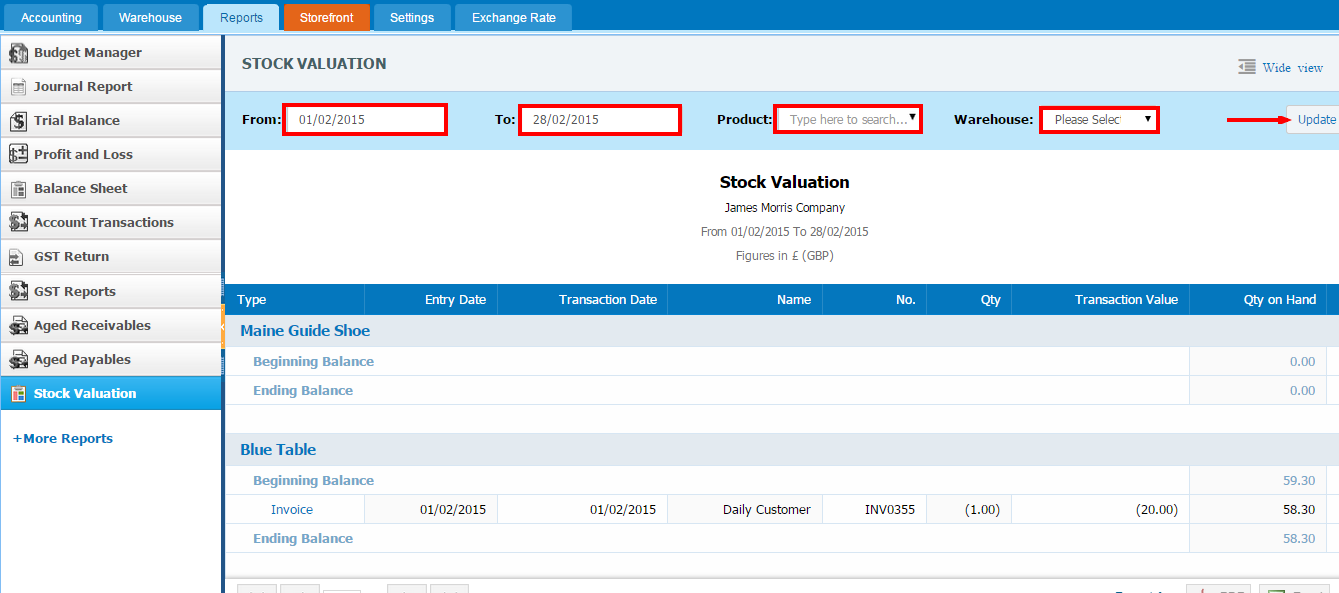
Task: Select the James Morris Company report subtitle
Action: pos(785,208)
